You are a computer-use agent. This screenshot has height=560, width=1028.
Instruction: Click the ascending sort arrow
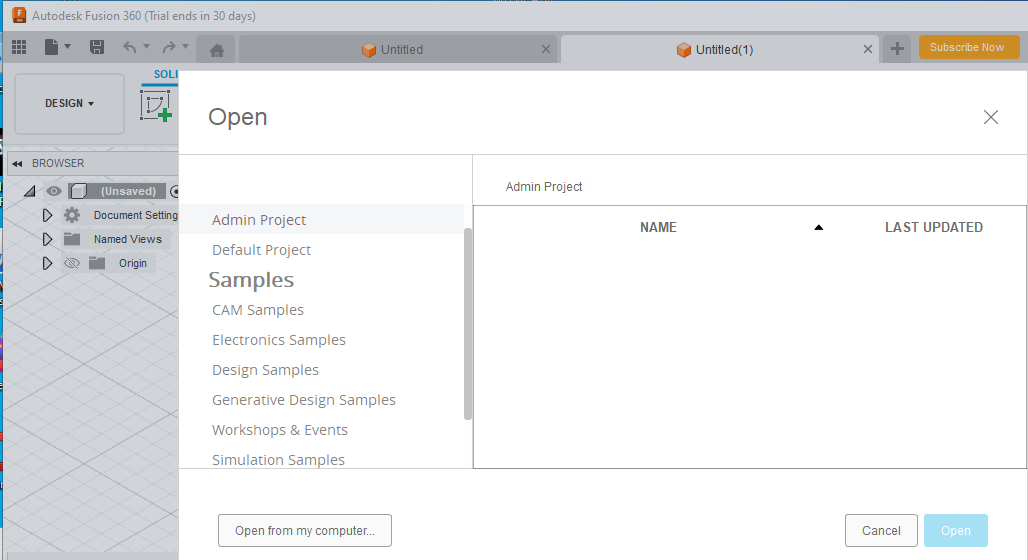coord(818,228)
